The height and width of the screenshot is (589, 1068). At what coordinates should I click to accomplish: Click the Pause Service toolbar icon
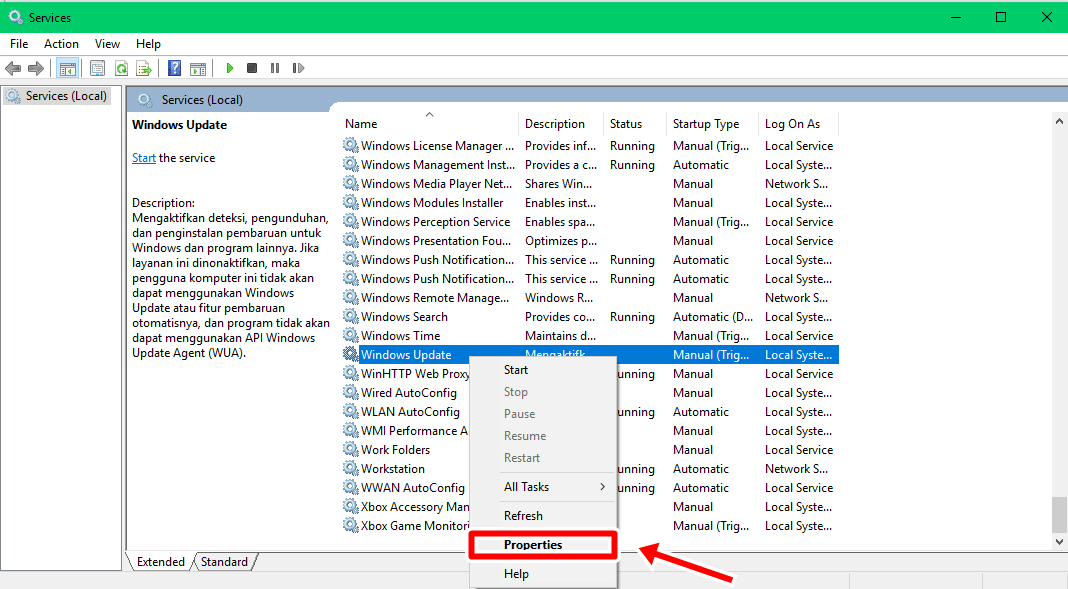click(x=275, y=68)
